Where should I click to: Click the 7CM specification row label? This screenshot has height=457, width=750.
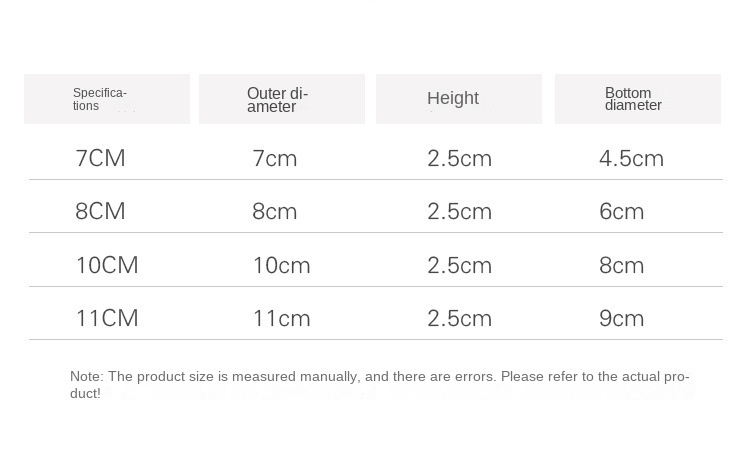[x=100, y=158]
